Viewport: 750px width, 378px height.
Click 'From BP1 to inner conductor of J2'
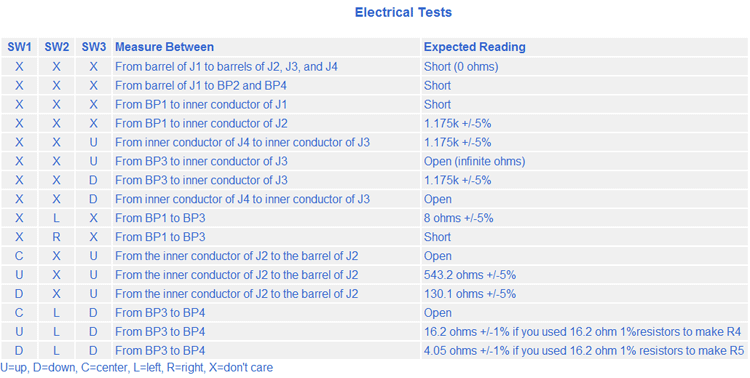coord(201,123)
